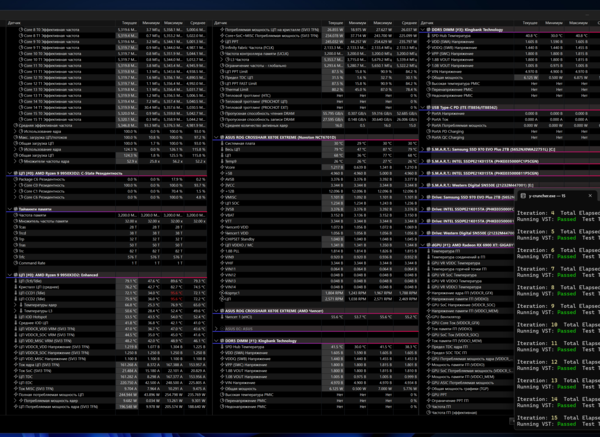Close the y-cruncher.exe terminal tab
Image resolution: width=600 pixels, height=437 pixels.
pyautogui.click(x=590, y=196)
